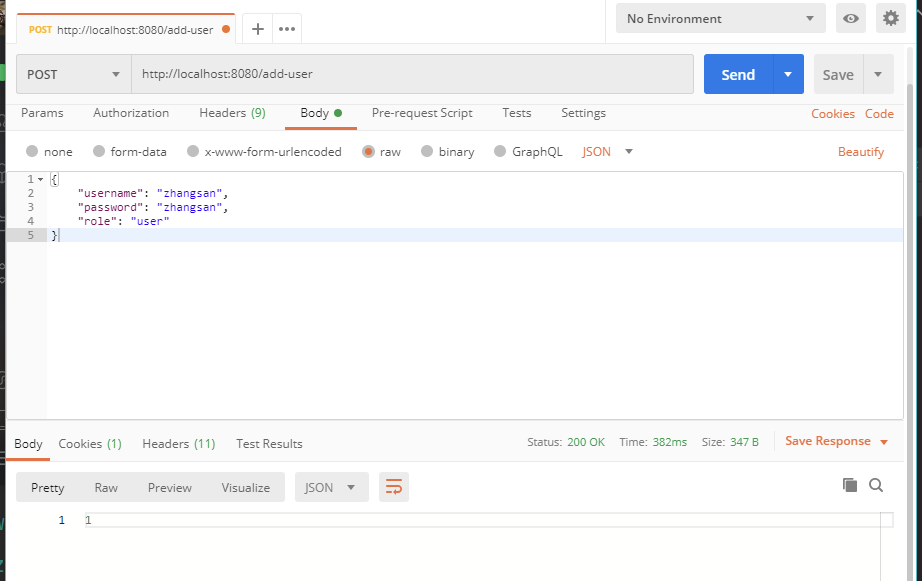
Task: Click the 347 B response size value
Action: coord(744,442)
